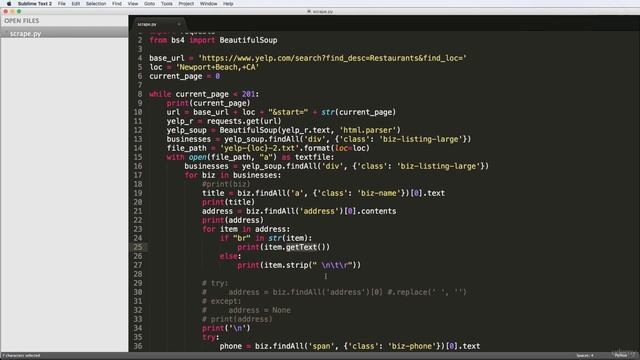This screenshot has width=640, height=360.
Task: Open the Help menu
Action: point(228,4)
